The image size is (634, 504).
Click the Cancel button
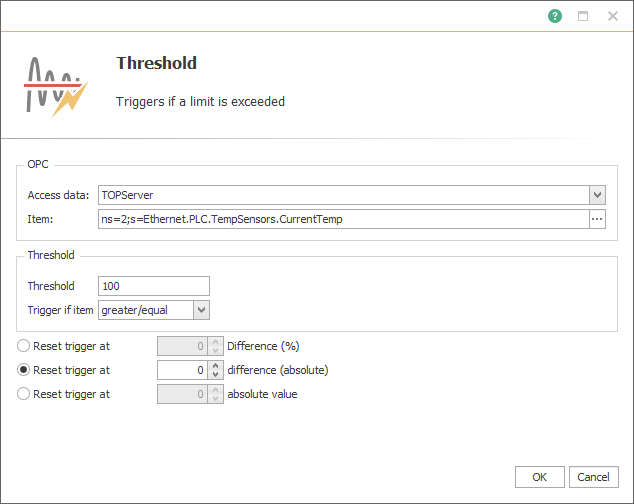[594, 477]
